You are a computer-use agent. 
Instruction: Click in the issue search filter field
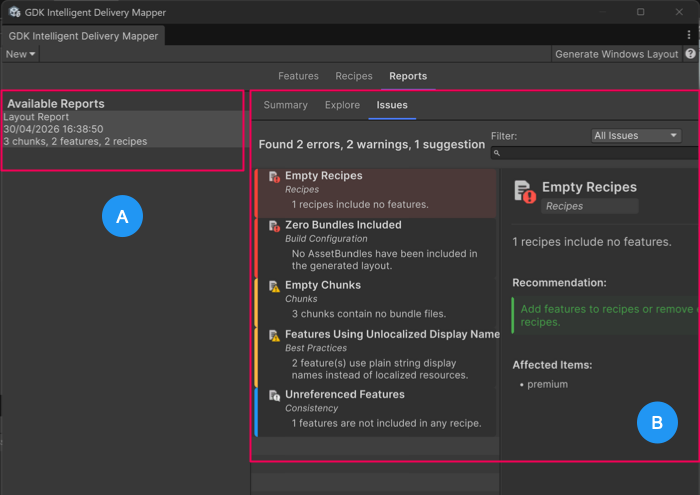595,153
